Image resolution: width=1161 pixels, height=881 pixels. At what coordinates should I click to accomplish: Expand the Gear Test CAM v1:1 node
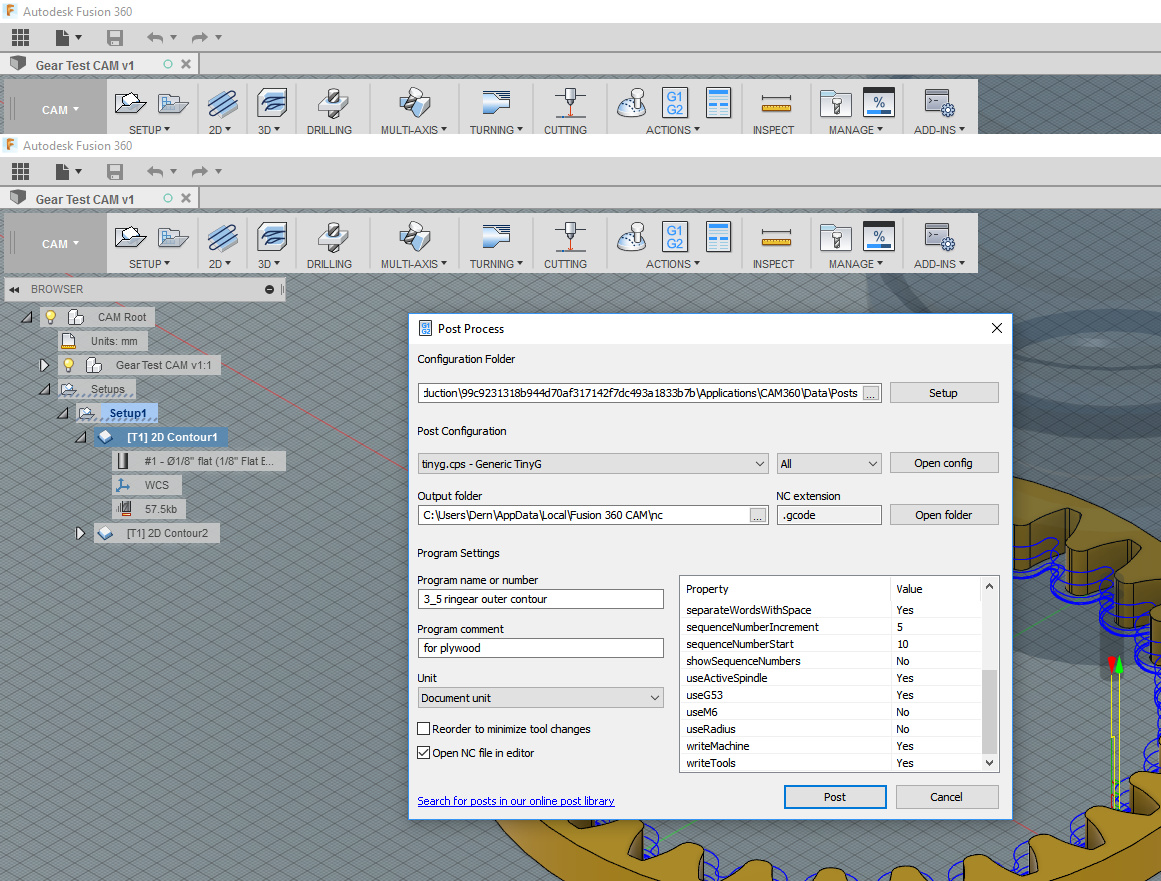point(44,365)
